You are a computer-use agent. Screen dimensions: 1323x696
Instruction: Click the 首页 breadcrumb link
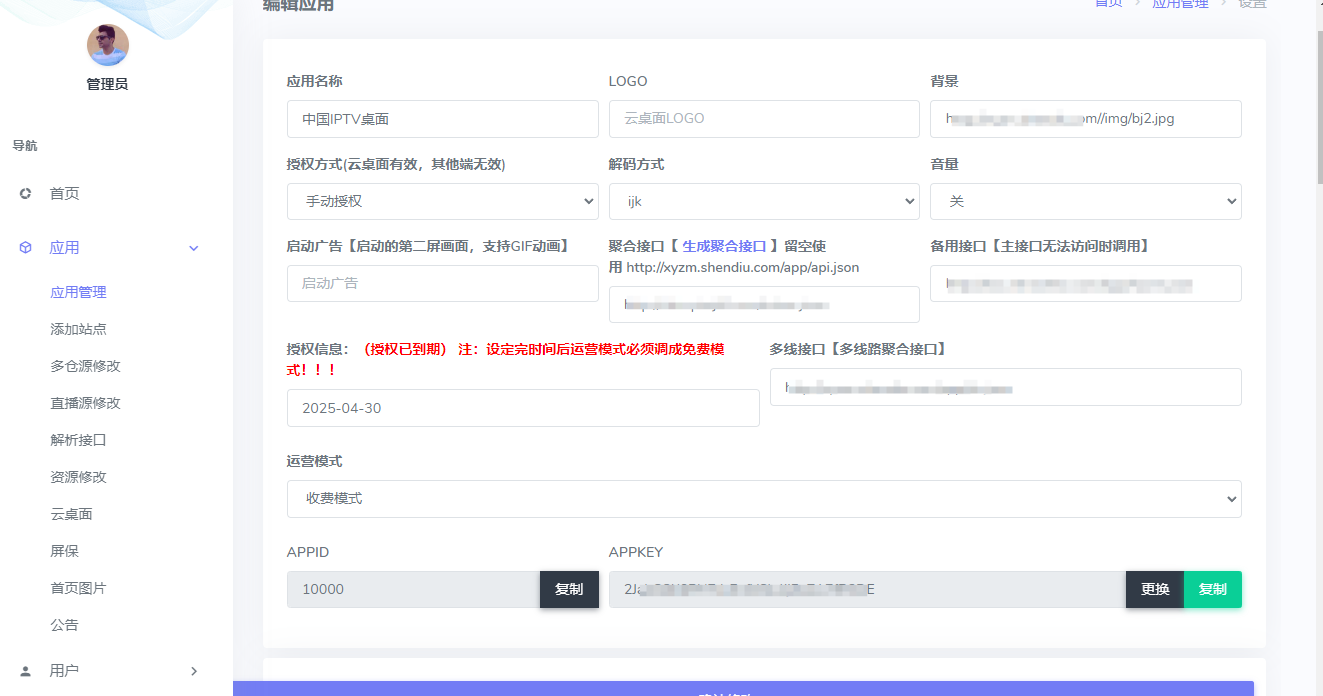[1108, 4]
